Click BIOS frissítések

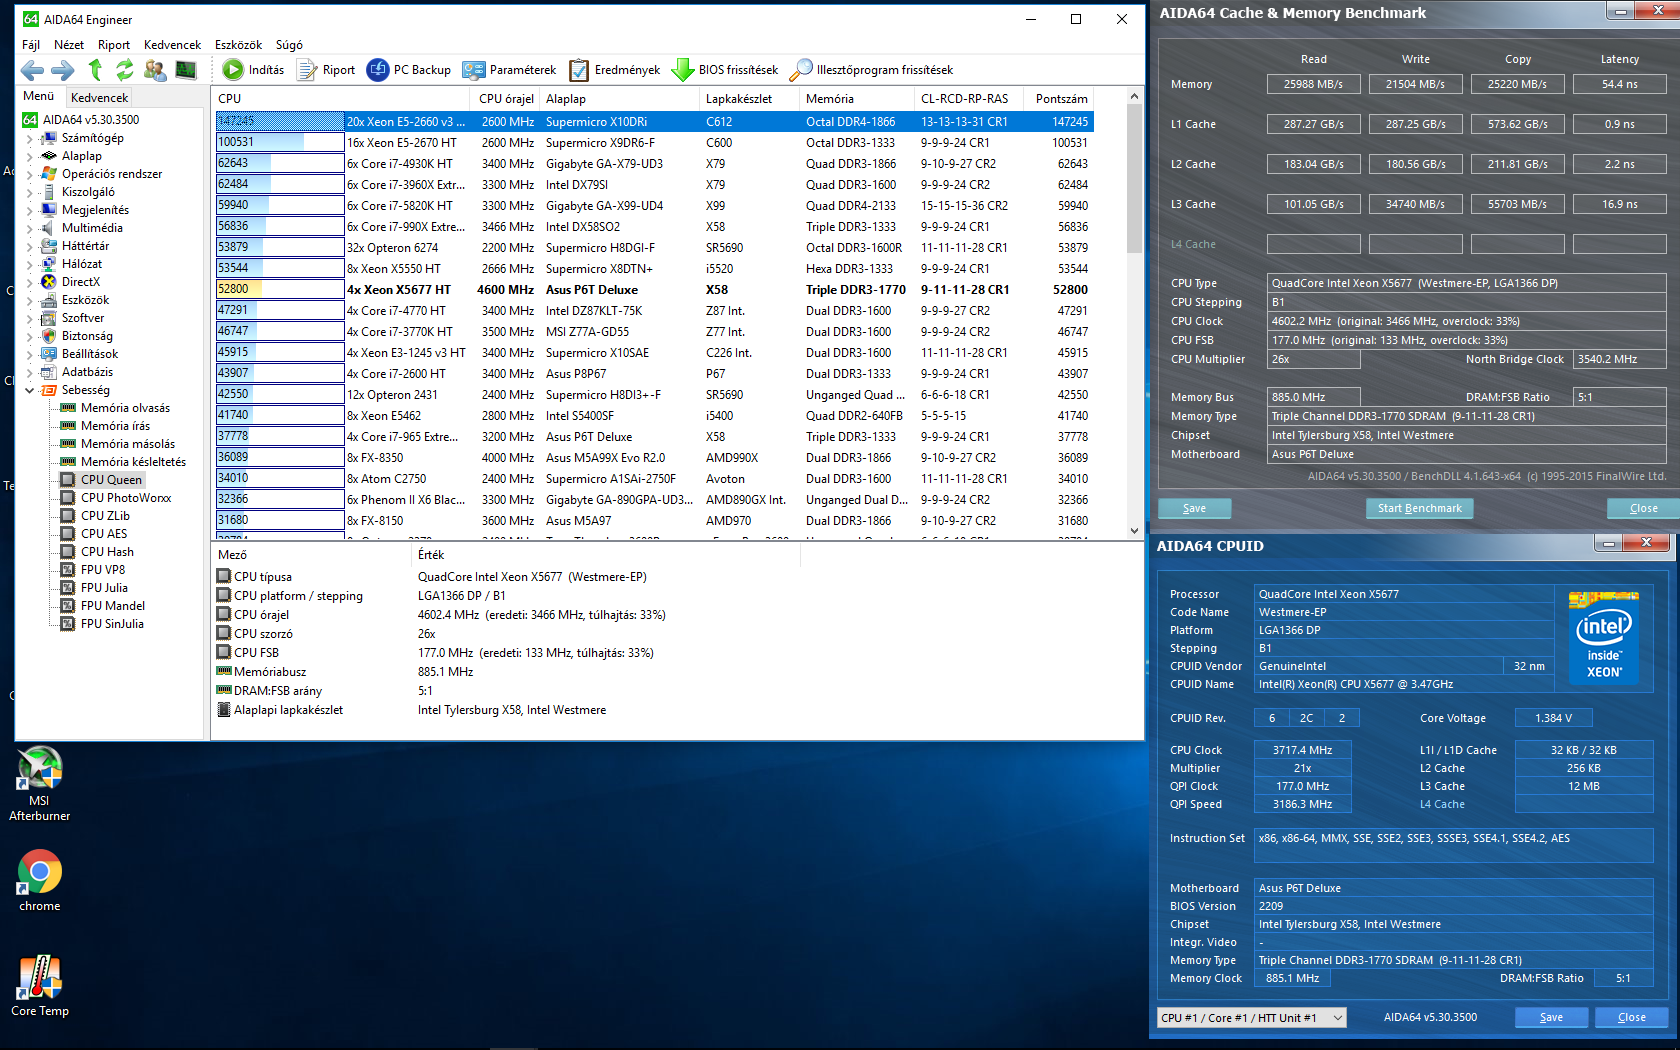(x=725, y=70)
